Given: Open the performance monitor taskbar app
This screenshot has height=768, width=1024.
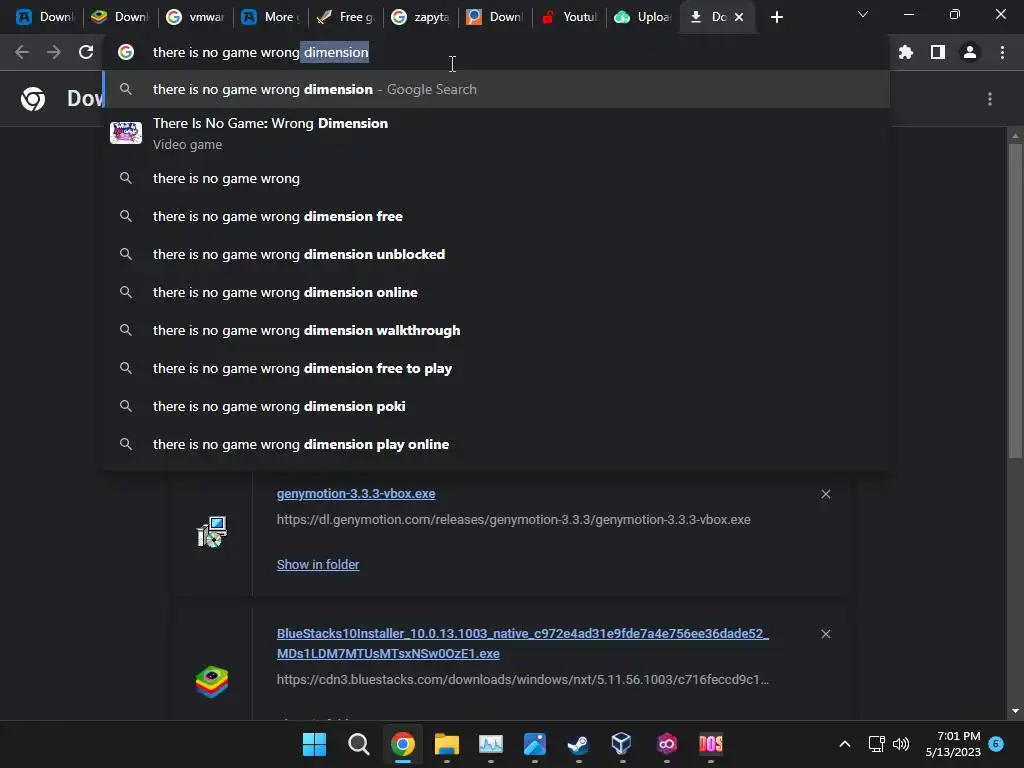Looking at the screenshot, I should (490, 744).
